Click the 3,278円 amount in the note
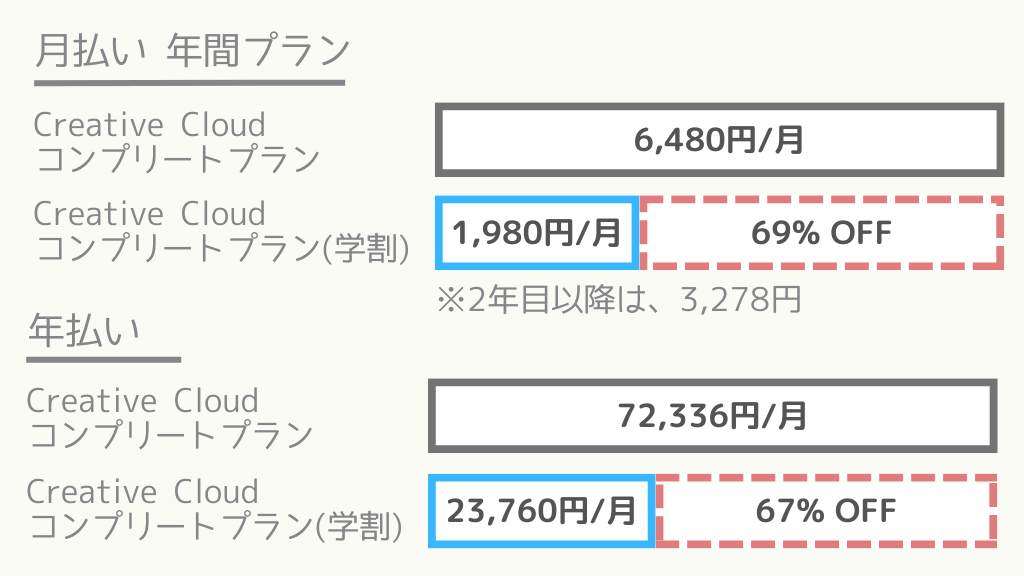The width and height of the screenshot is (1024, 576). tap(741, 300)
